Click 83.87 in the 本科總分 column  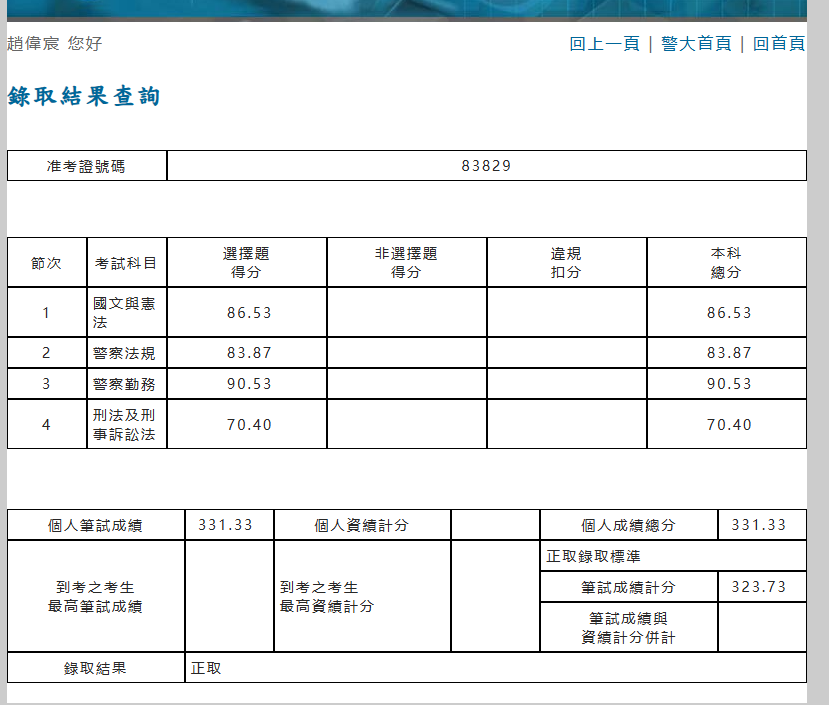[729, 353]
